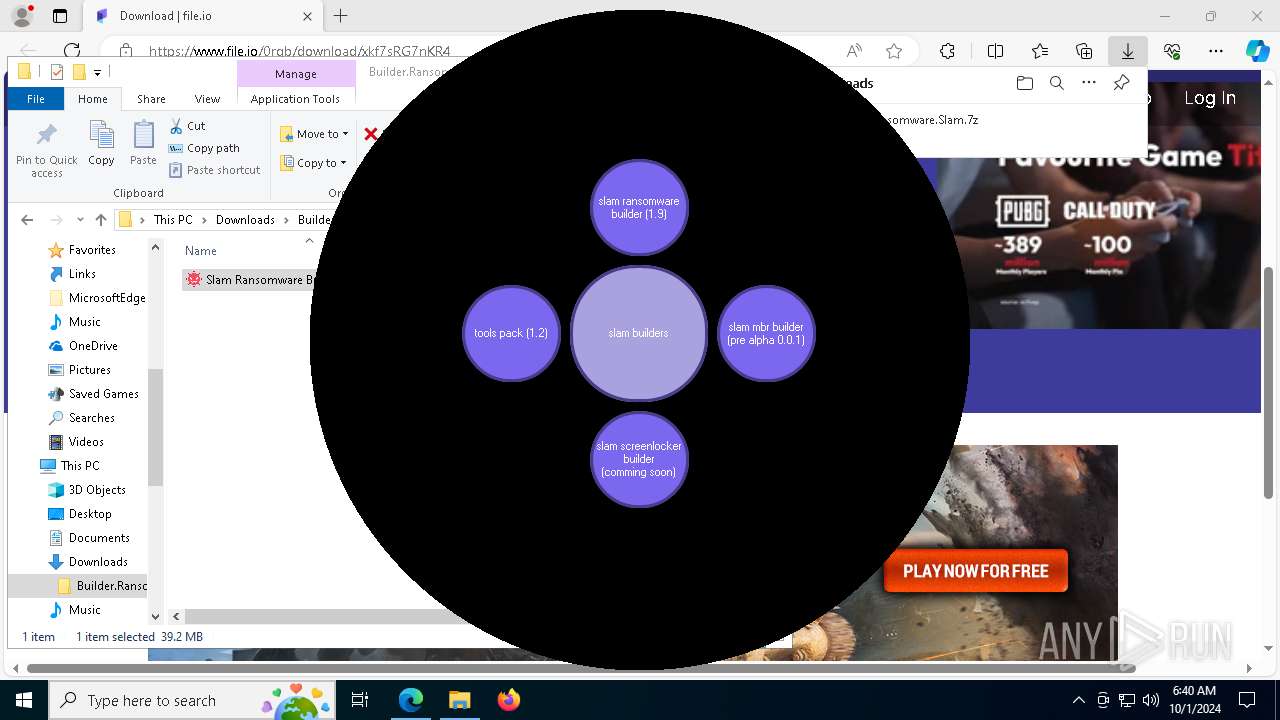Image resolution: width=1280 pixels, height=720 pixels.
Task: Open the File tab in Explorer
Action: pyautogui.click(x=36, y=99)
